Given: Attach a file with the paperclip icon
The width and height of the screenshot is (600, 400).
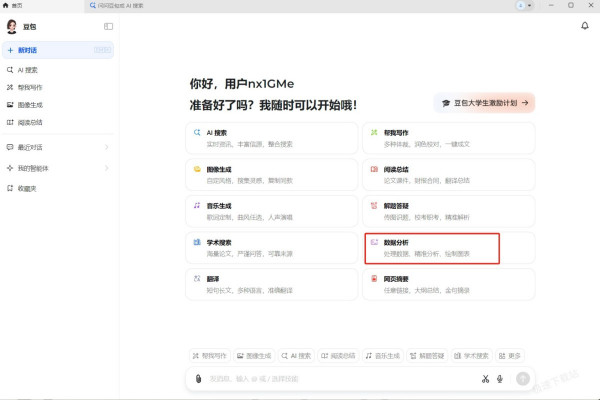Looking at the screenshot, I should (x=198, y=379).
